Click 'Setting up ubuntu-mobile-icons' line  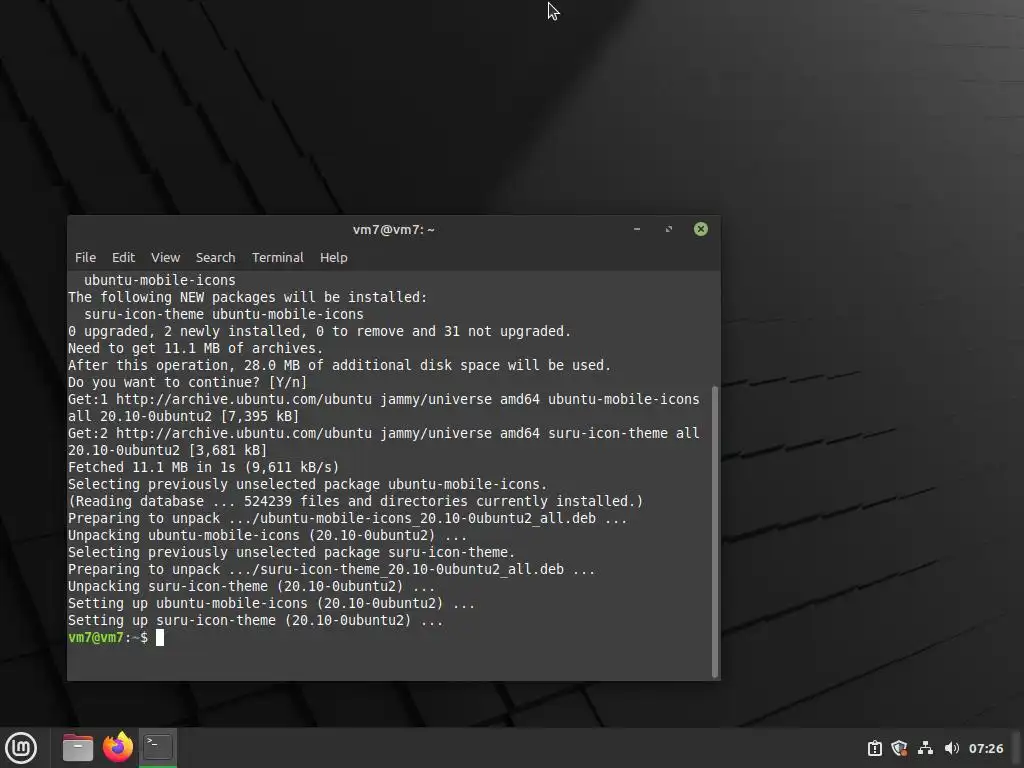pyautogui.click(x=272, y=603)
